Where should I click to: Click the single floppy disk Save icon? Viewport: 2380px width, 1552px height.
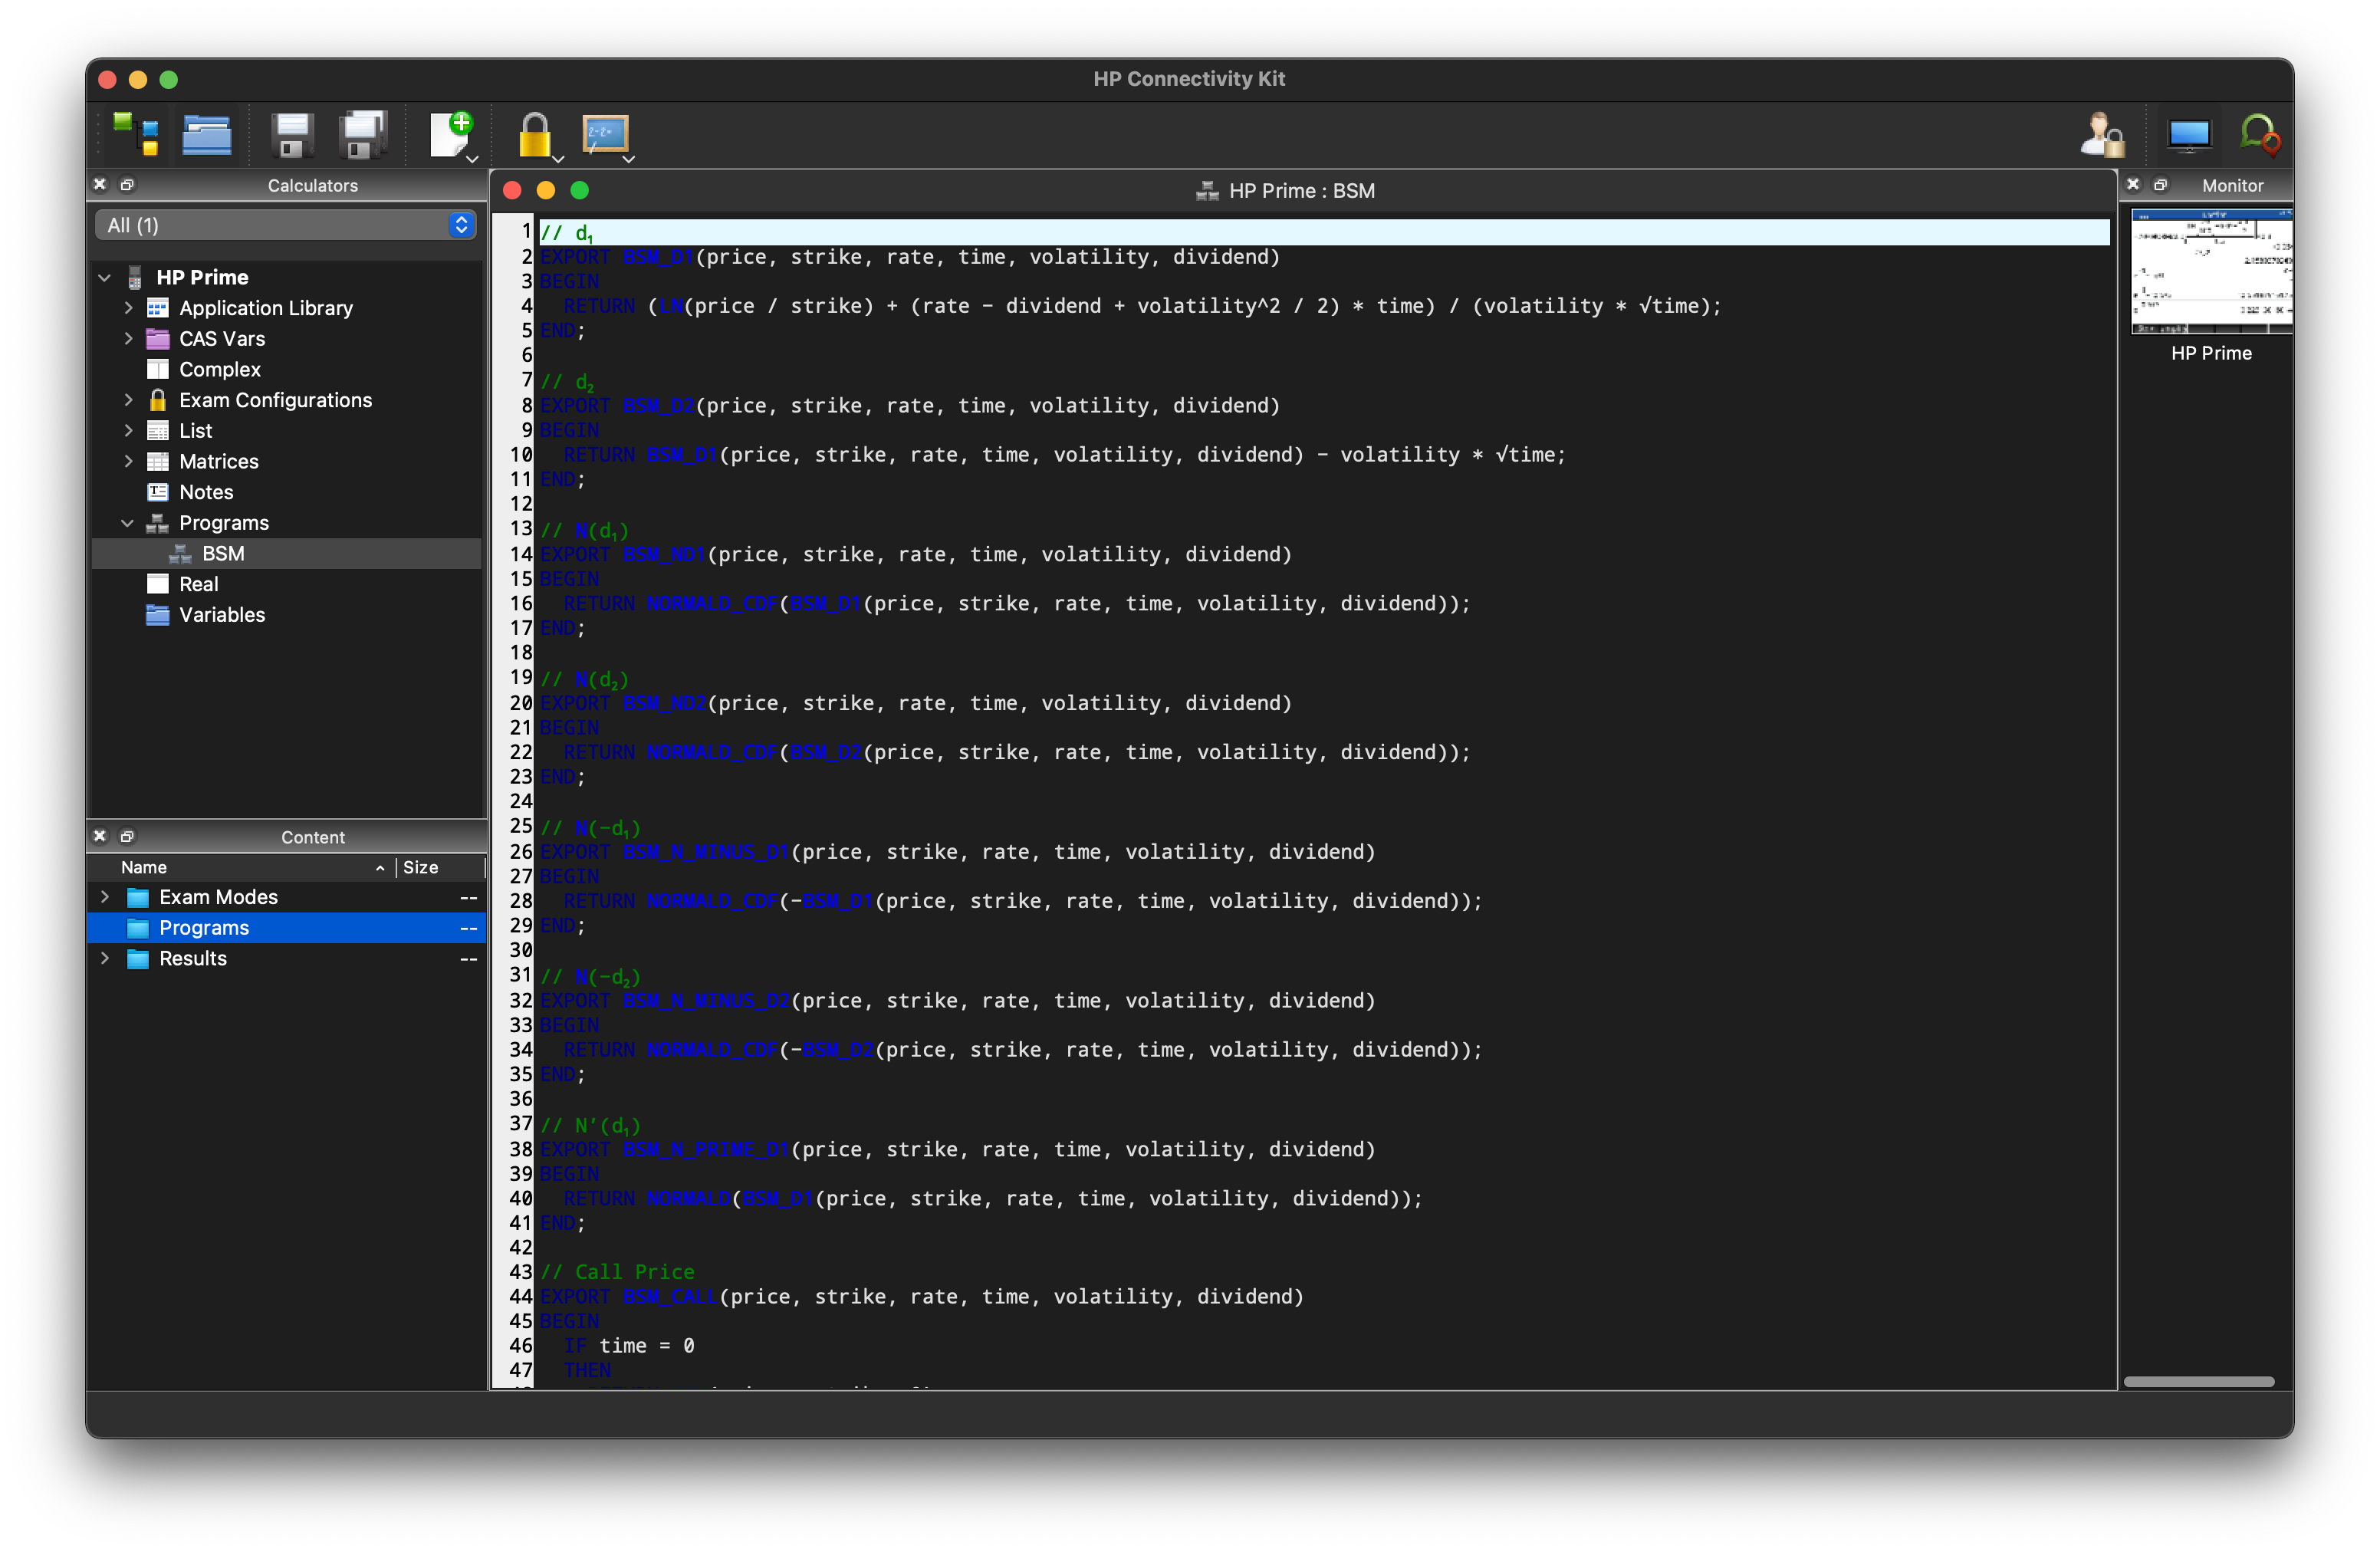[291, 134]
